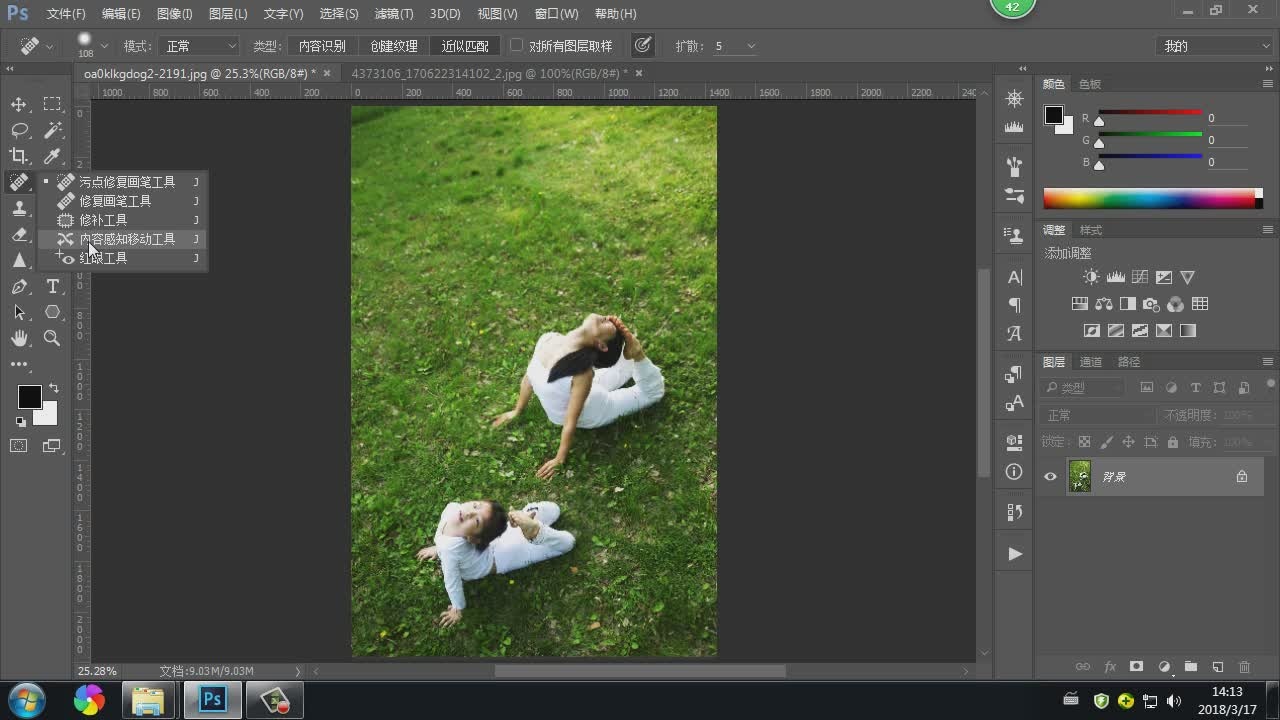The image size is (1280, 720).
Task: Select the Path Selection arrow tool
Action: [x=19, y=313]
